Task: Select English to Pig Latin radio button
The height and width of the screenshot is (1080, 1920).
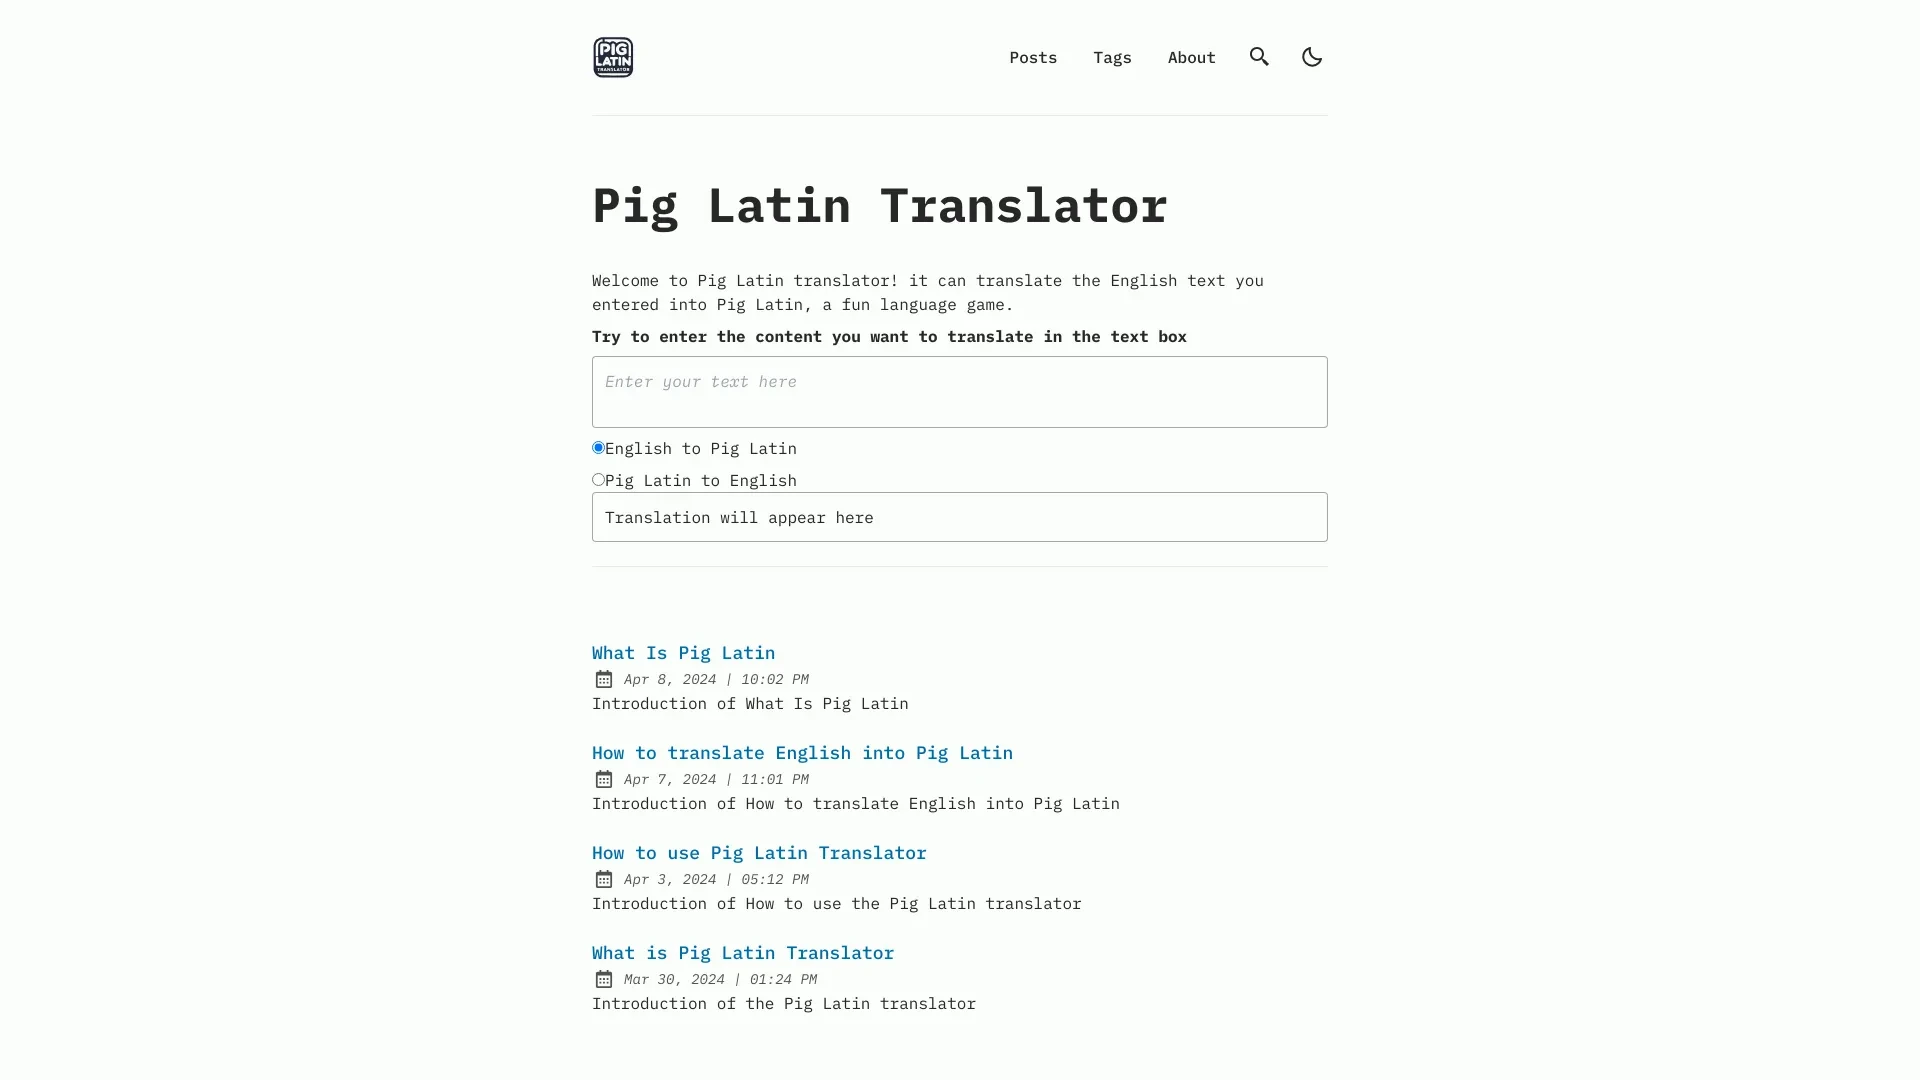Action: (597, 447)
